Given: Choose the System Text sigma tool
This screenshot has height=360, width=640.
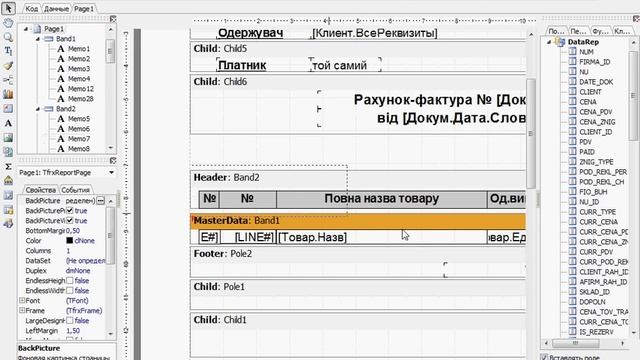Looking at the screenshot, I should [8, 166].
